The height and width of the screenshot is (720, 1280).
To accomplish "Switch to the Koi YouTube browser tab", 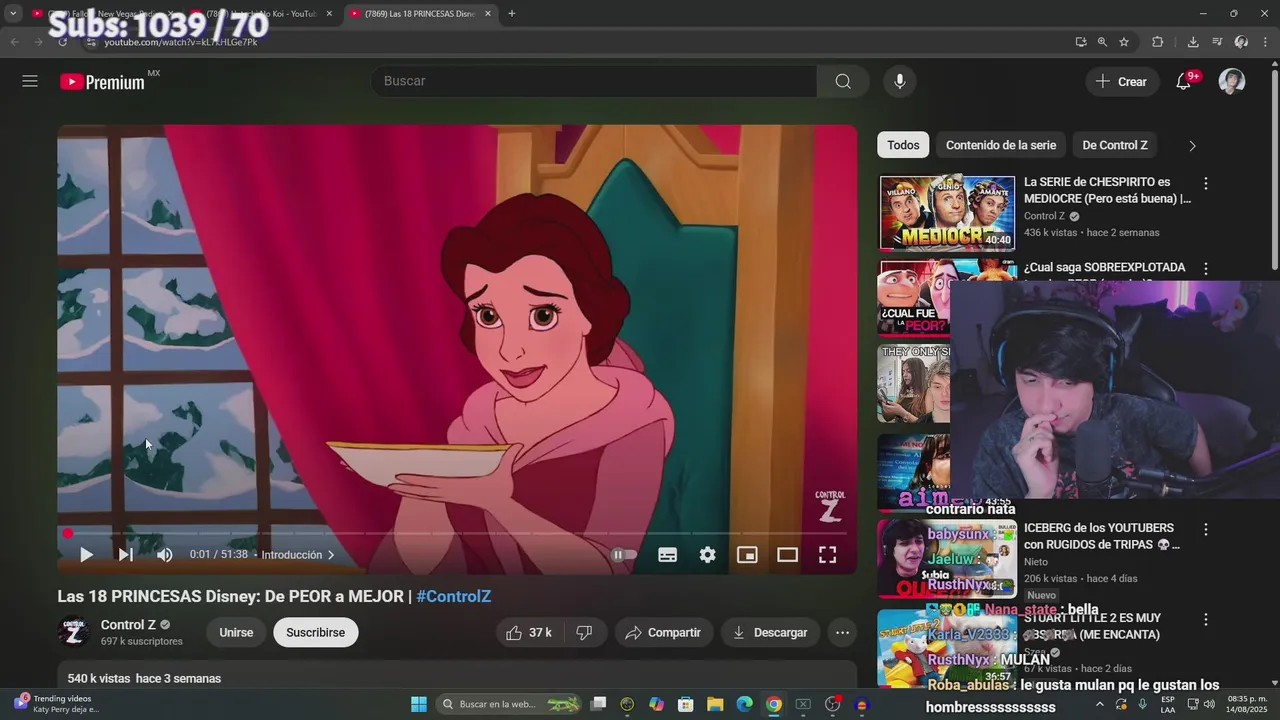I will click(263, 14).
